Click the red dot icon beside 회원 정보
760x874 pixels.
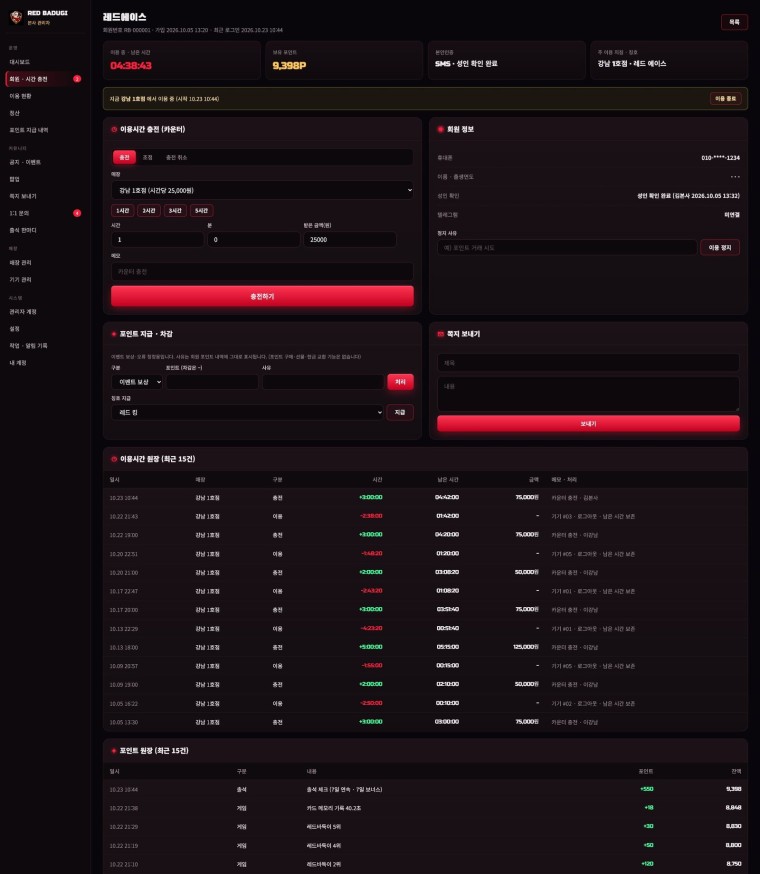440,129
